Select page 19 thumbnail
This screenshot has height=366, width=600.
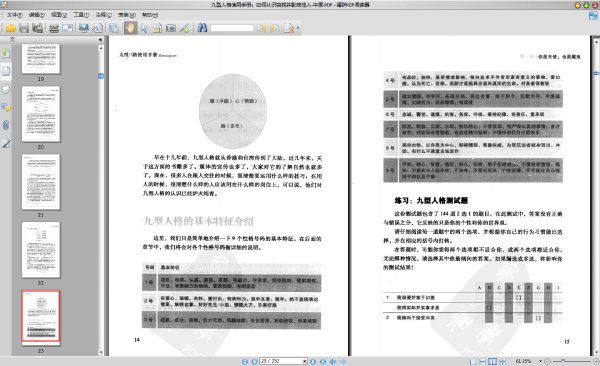pos(41,59)
